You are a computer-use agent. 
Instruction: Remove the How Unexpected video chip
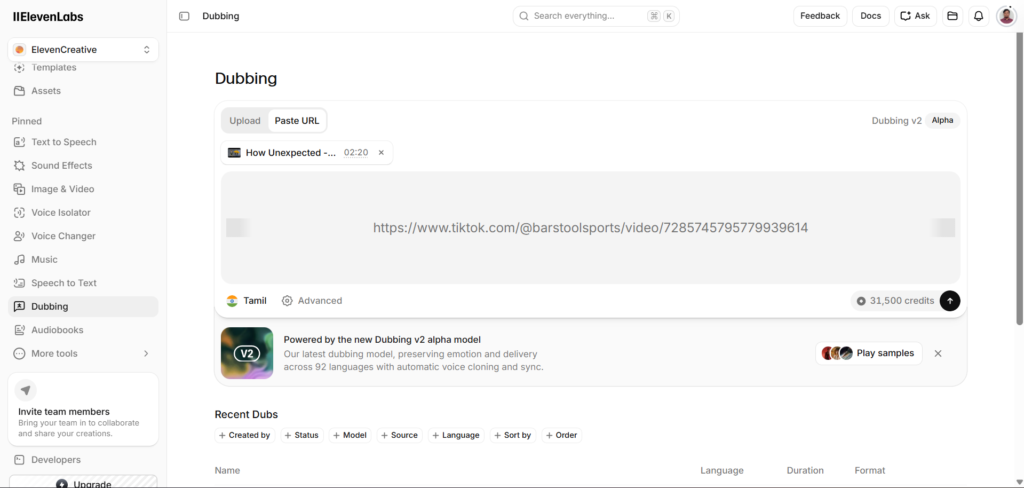click(x=381, y=153)
